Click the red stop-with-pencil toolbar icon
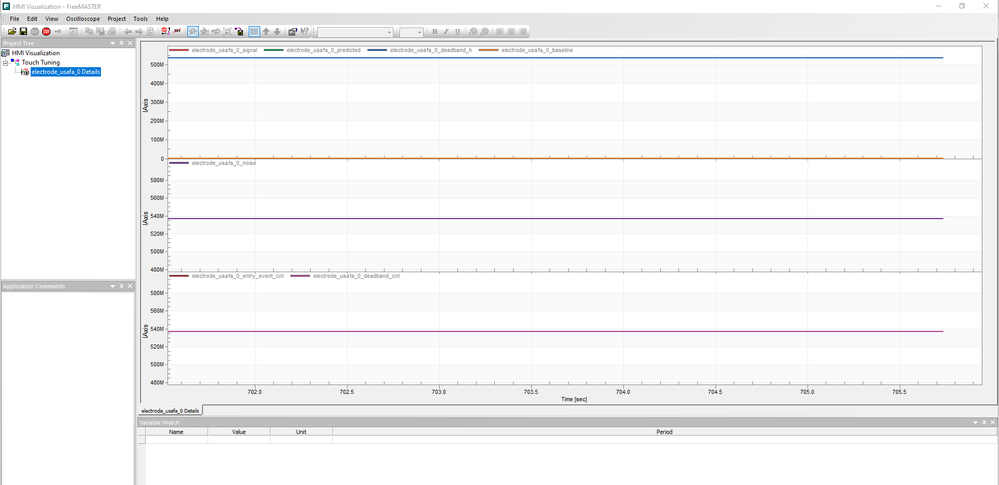 point(164,31)
